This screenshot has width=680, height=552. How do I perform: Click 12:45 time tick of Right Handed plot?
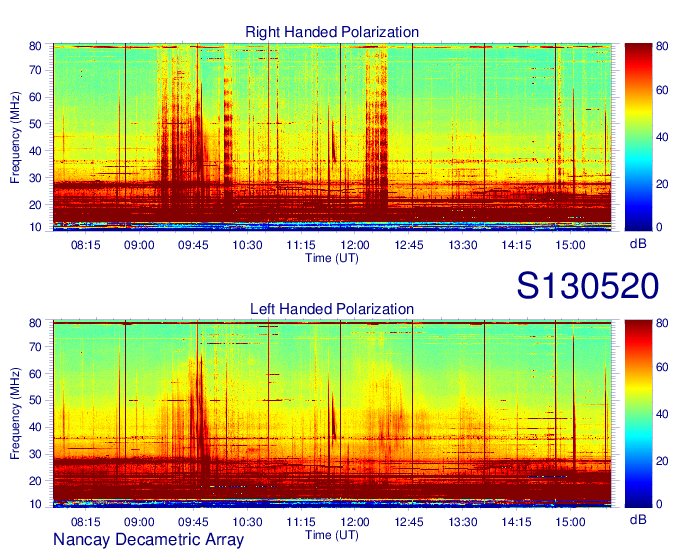click(409, 245)
